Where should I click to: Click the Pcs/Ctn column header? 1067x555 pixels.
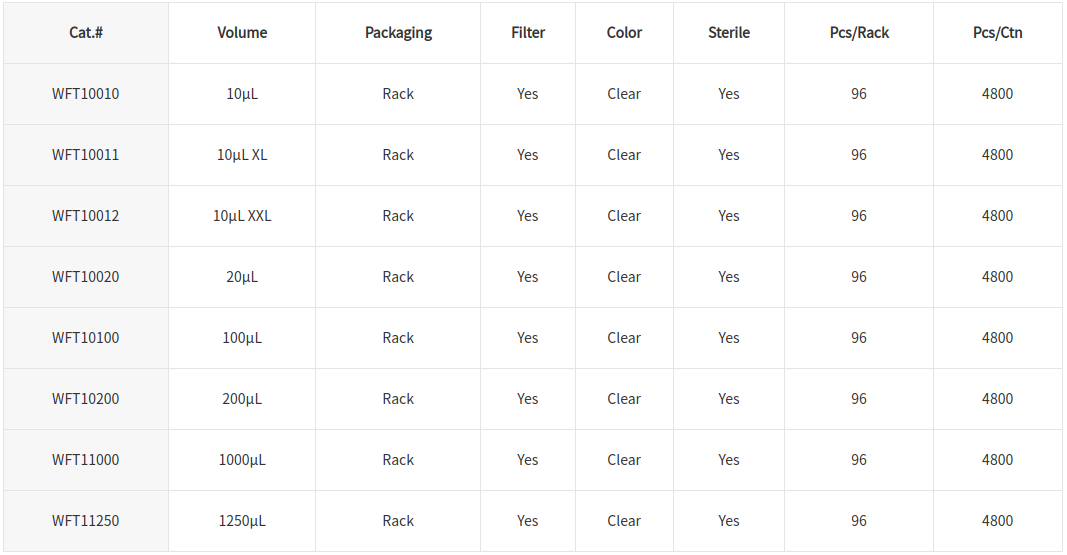tap(998, 33)
